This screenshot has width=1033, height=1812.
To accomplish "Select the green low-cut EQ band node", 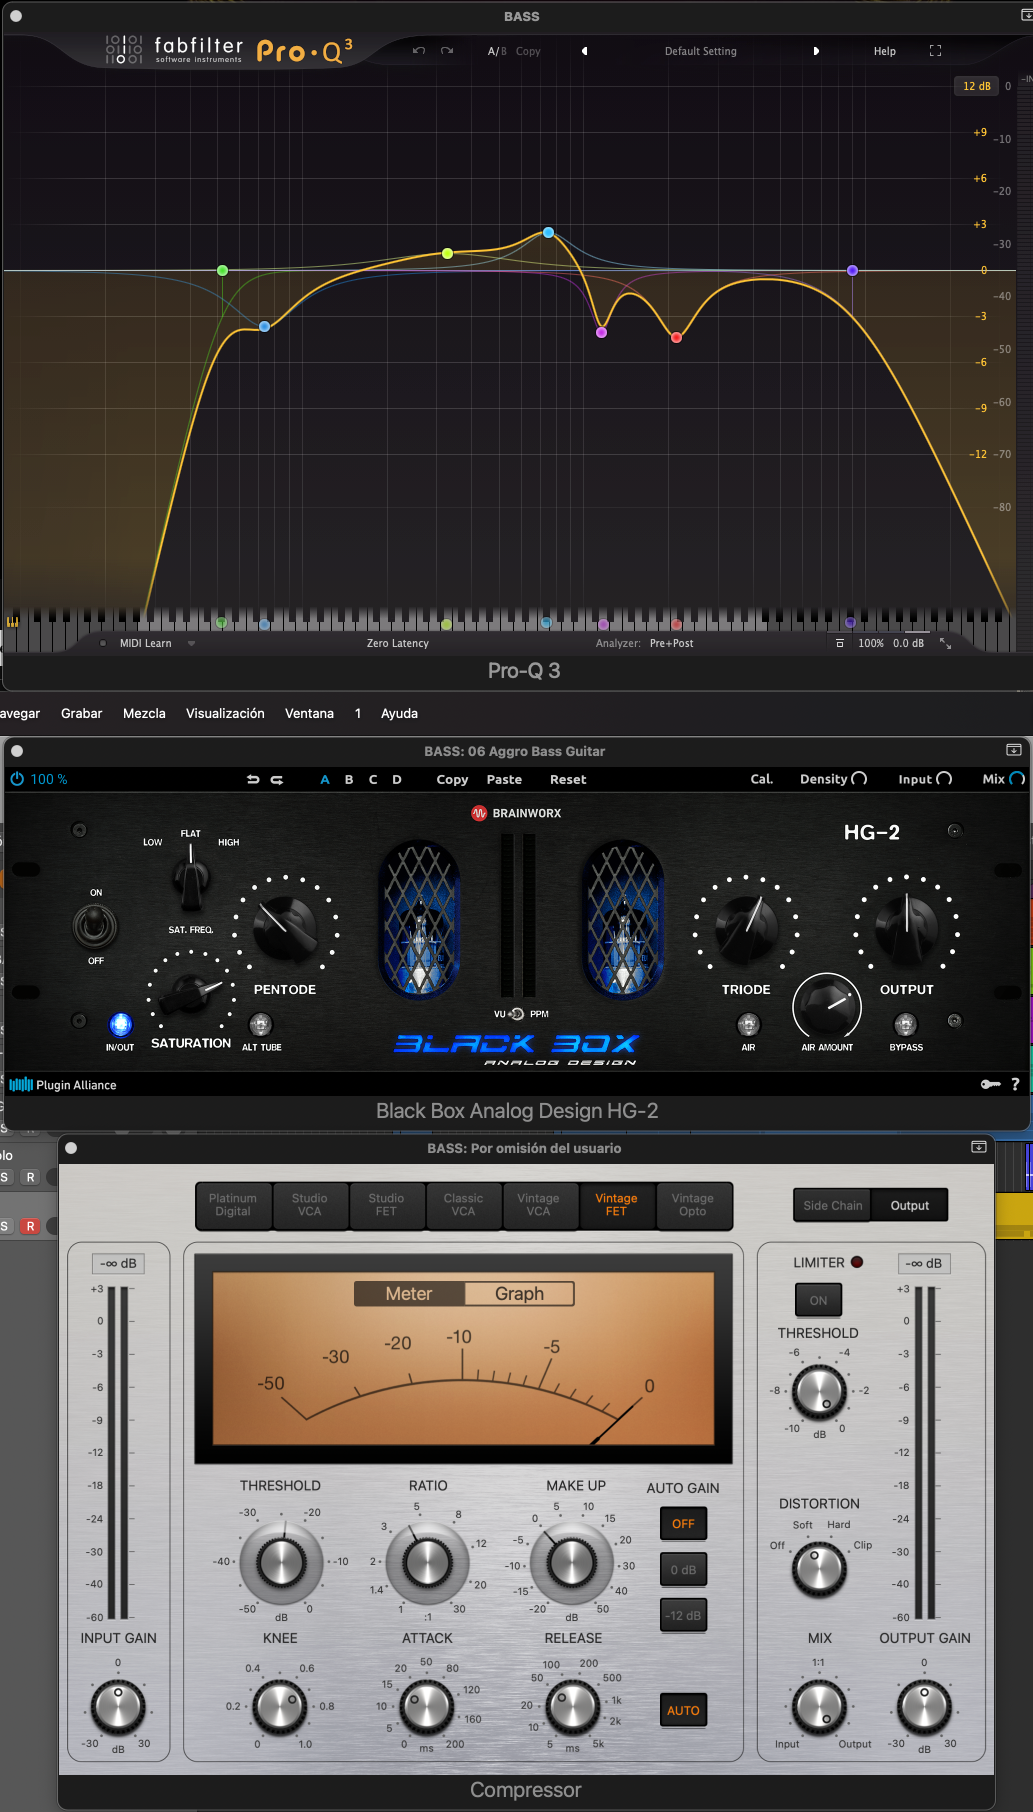I will [x=222, y=271].
